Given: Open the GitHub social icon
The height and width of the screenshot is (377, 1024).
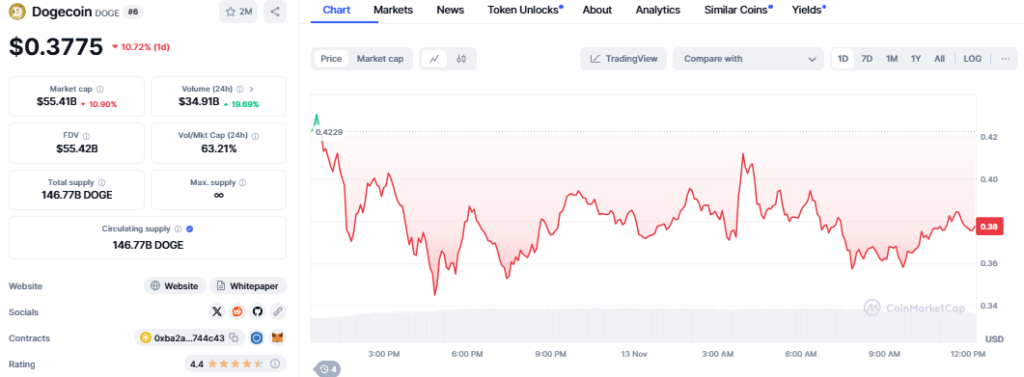Looking at the screenshot, I should pos(257,312).
